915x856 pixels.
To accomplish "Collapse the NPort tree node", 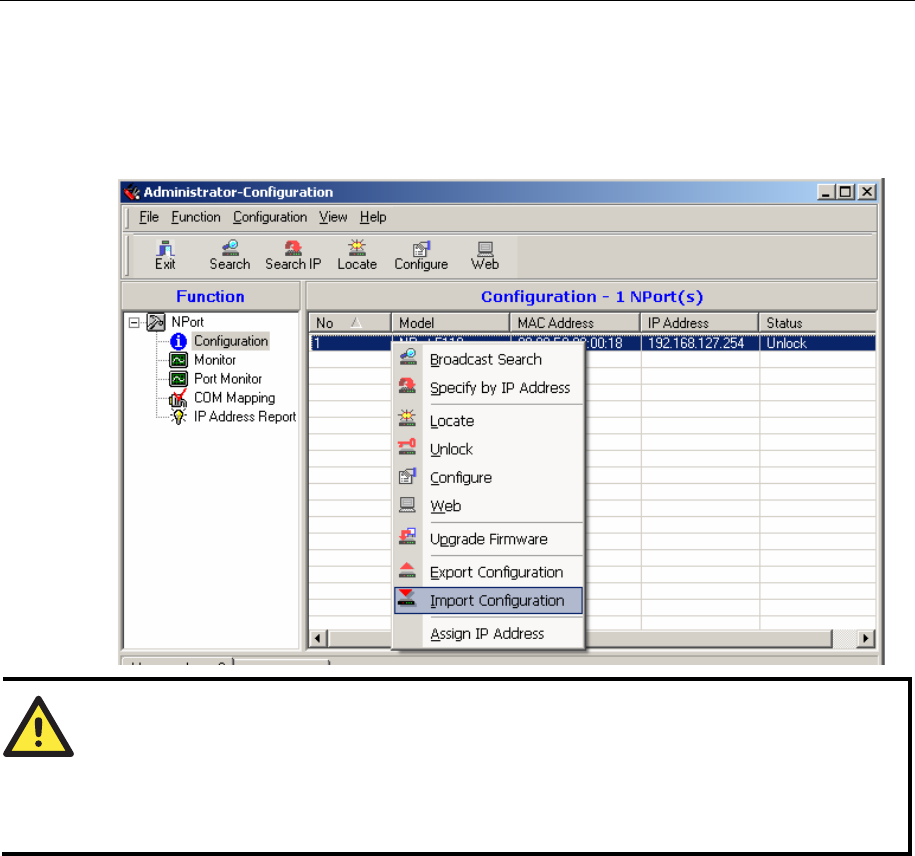I will [134, 322].
